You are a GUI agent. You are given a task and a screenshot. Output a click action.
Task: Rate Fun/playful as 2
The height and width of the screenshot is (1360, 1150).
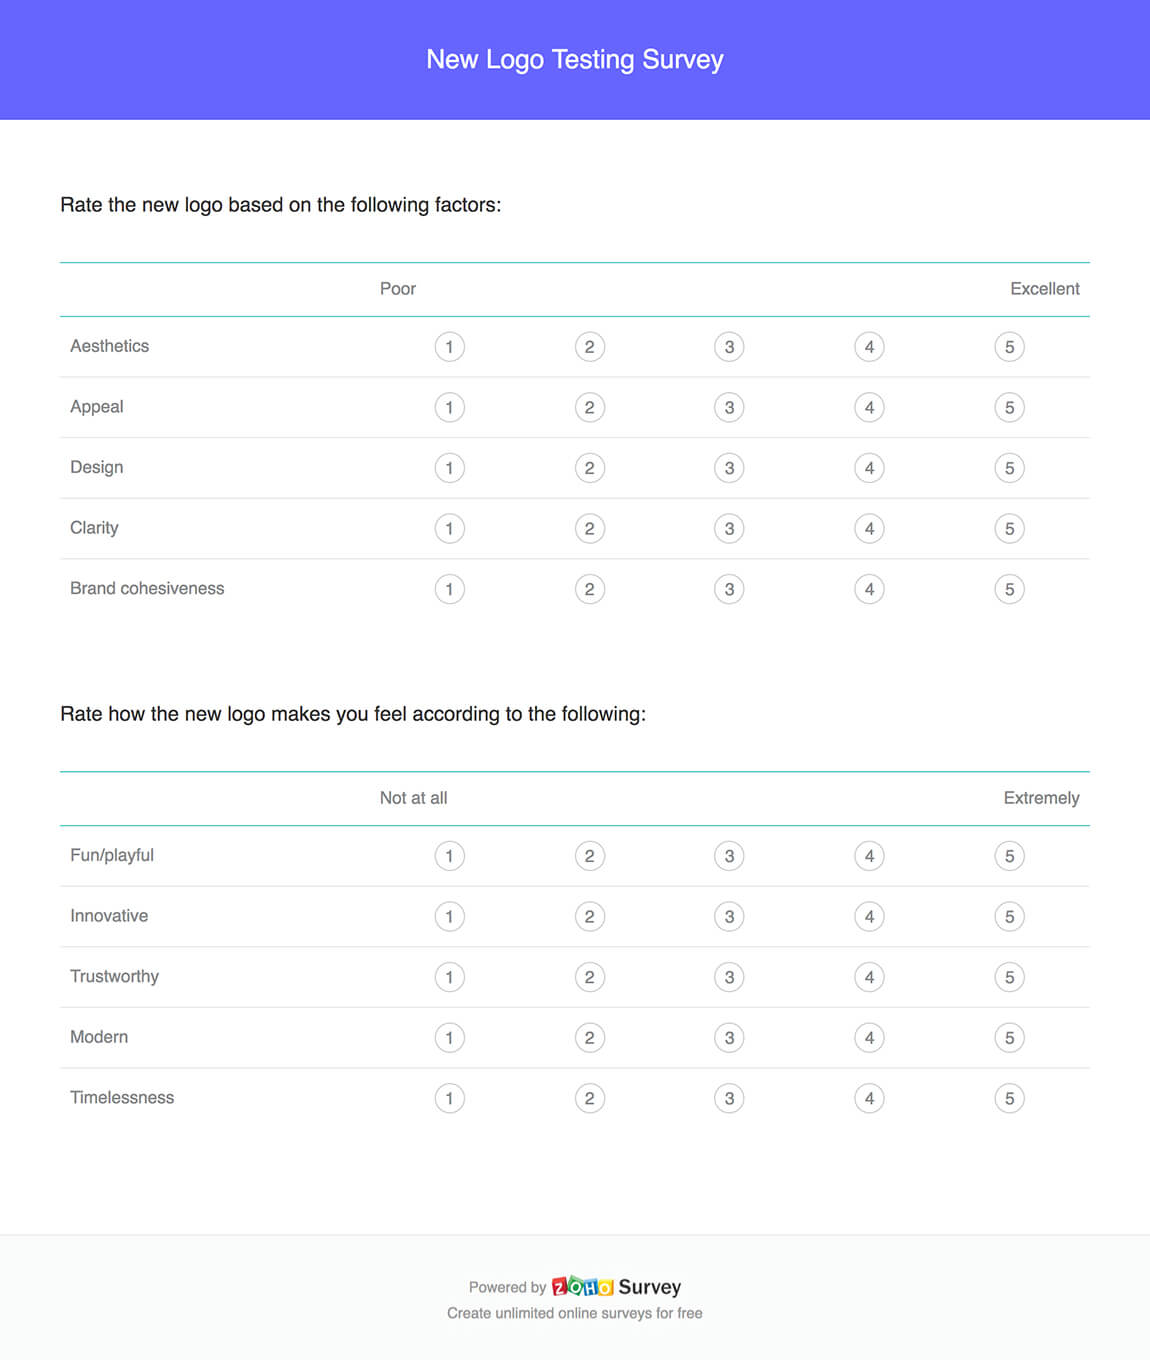[x=589, y=856]
